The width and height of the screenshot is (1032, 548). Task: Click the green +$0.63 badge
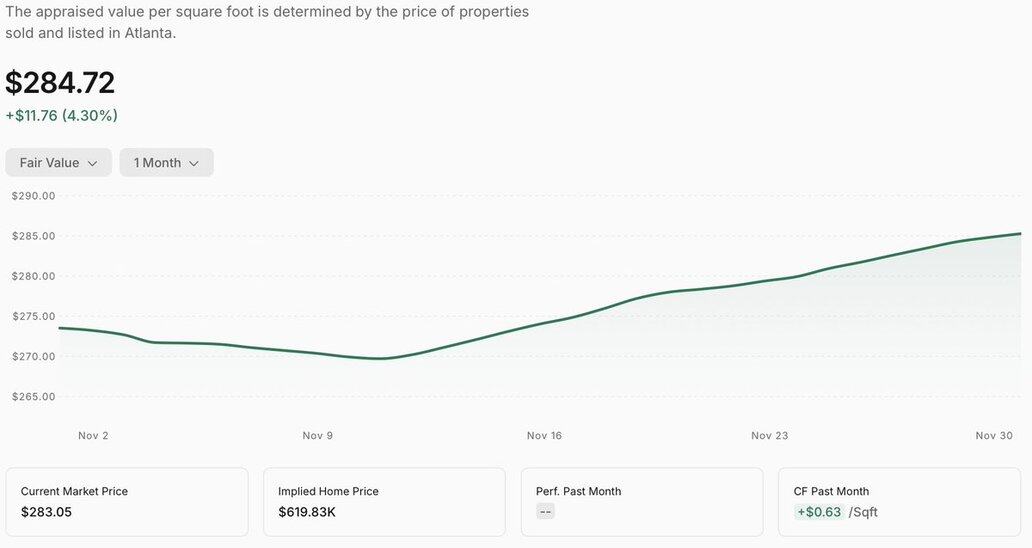(x=818, y=513)
